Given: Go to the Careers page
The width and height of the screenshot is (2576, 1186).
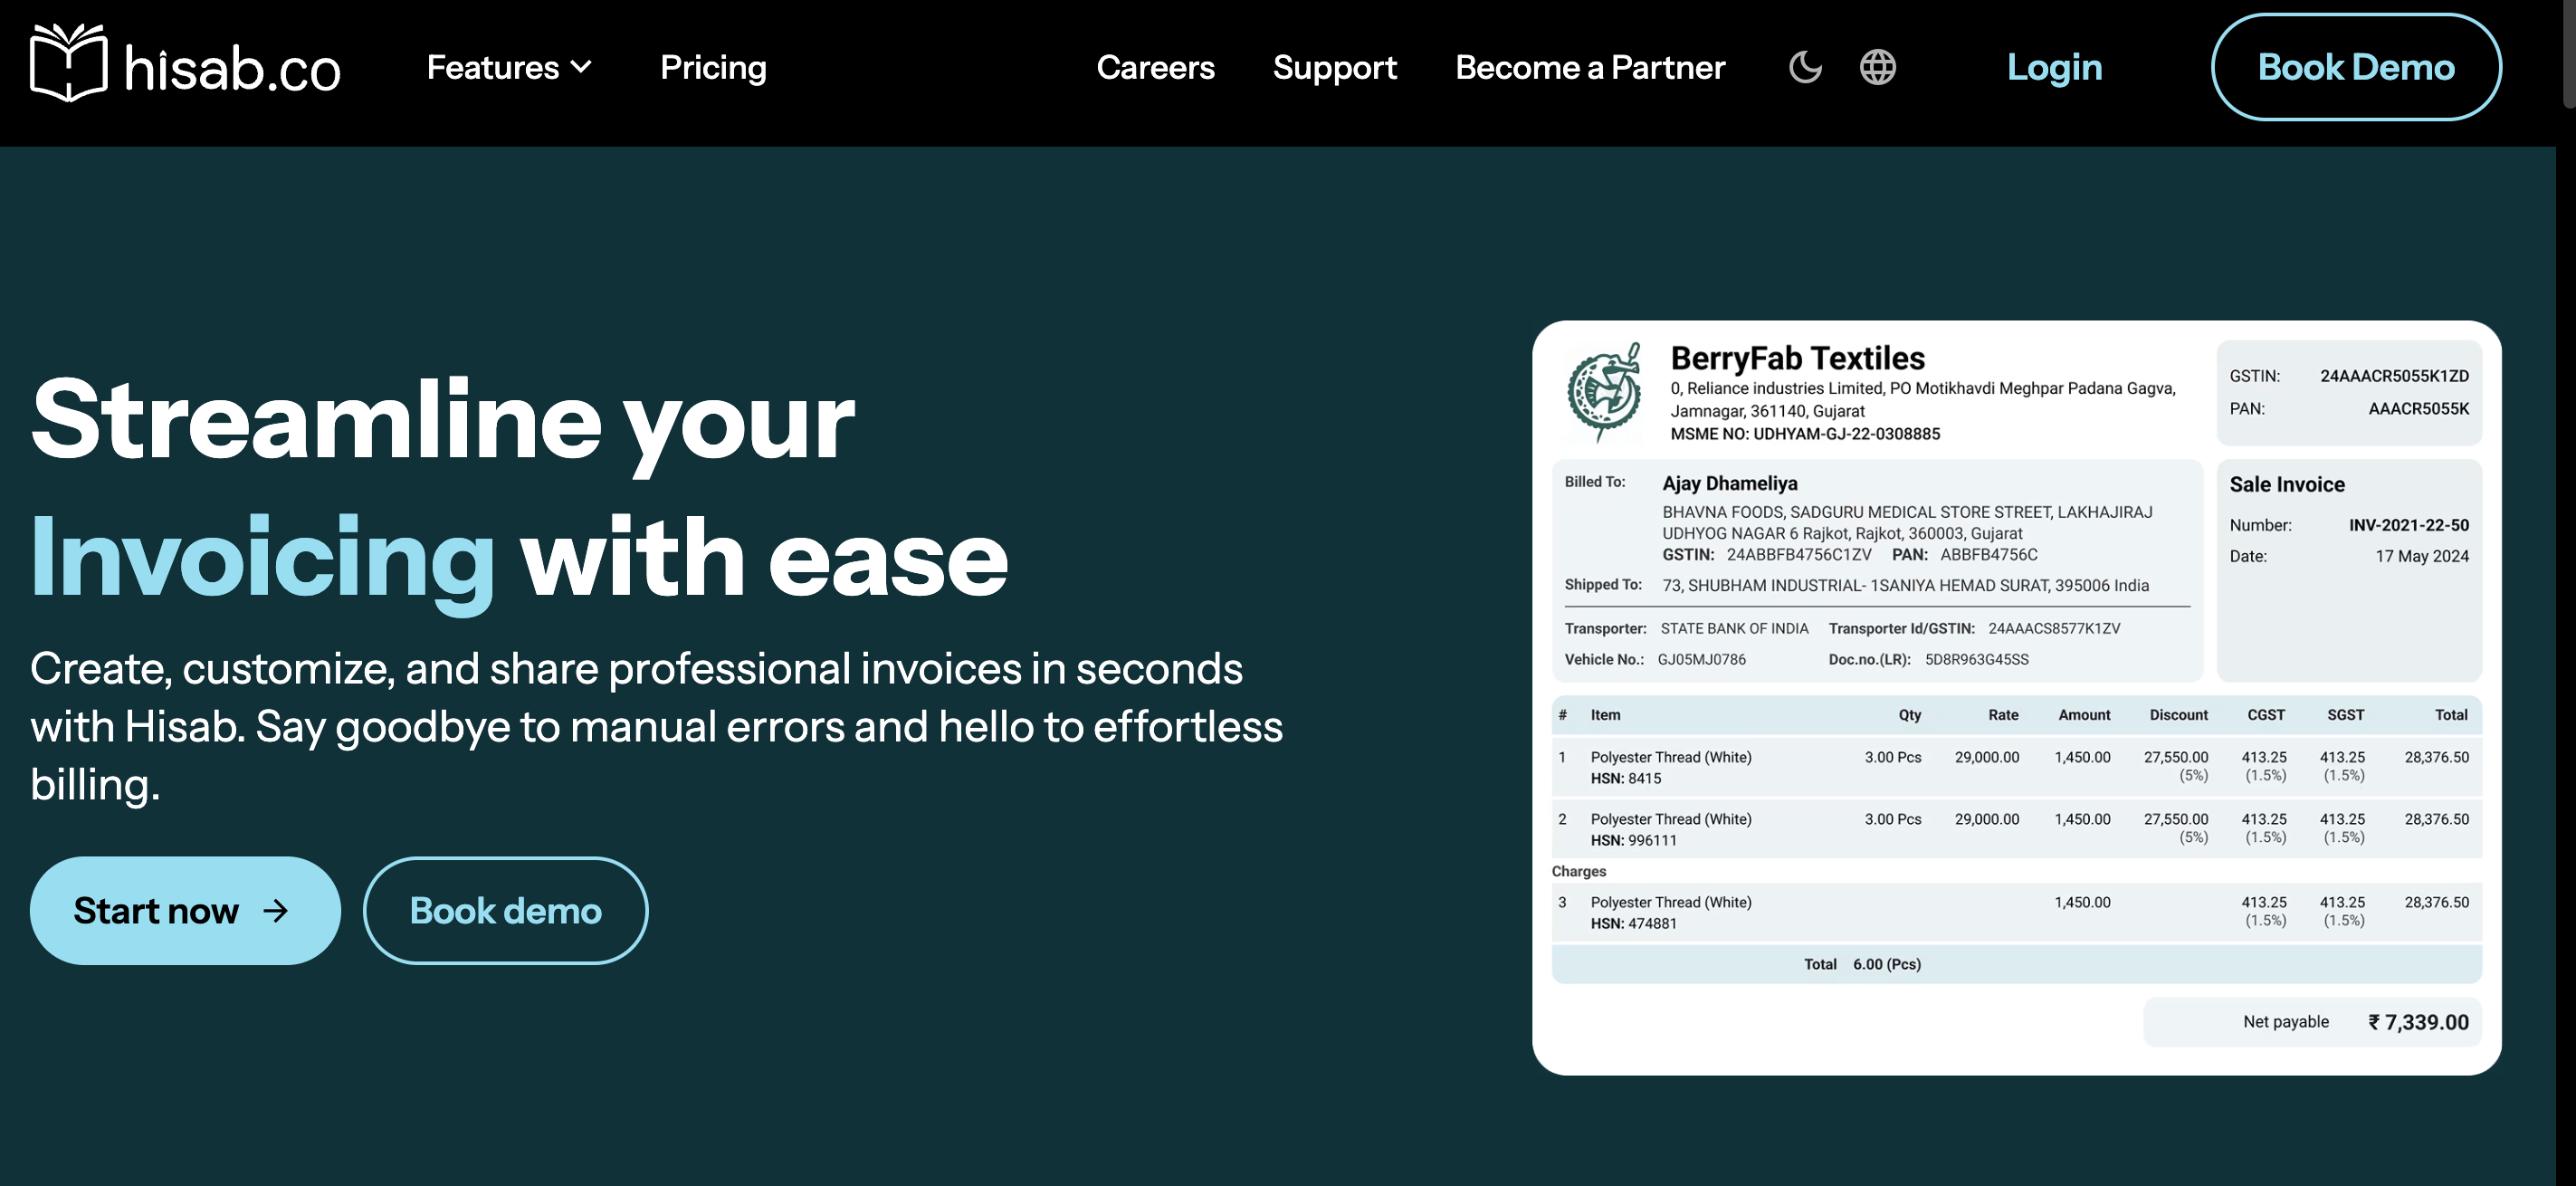Looking at the screenshot, I should click(x=1155, y=67).
